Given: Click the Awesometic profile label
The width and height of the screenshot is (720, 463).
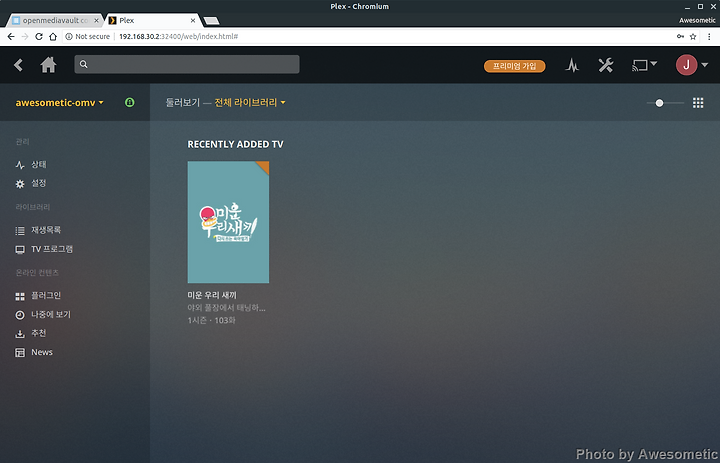Looking at the screenshot, I should pos(697,20).
